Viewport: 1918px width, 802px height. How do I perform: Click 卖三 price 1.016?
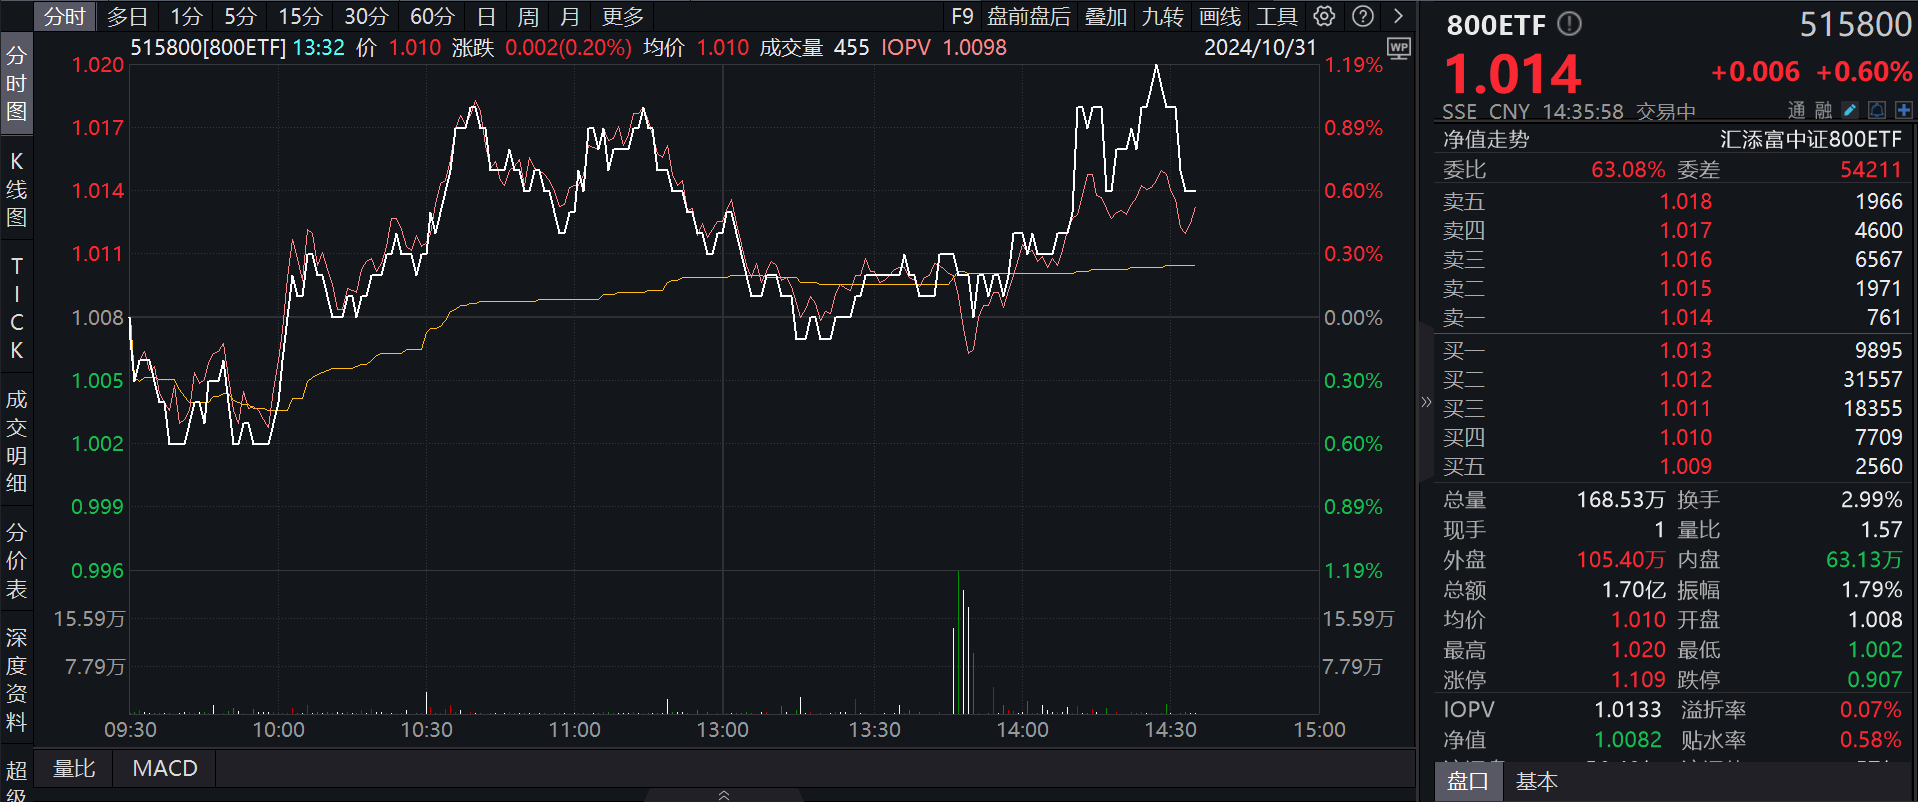[1686, 259]
